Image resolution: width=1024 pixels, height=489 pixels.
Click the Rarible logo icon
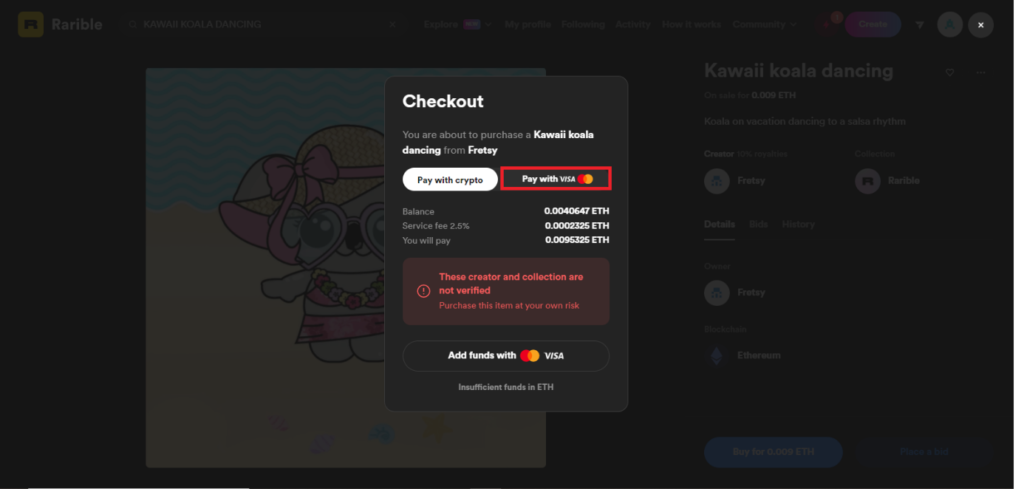(31, 25)
